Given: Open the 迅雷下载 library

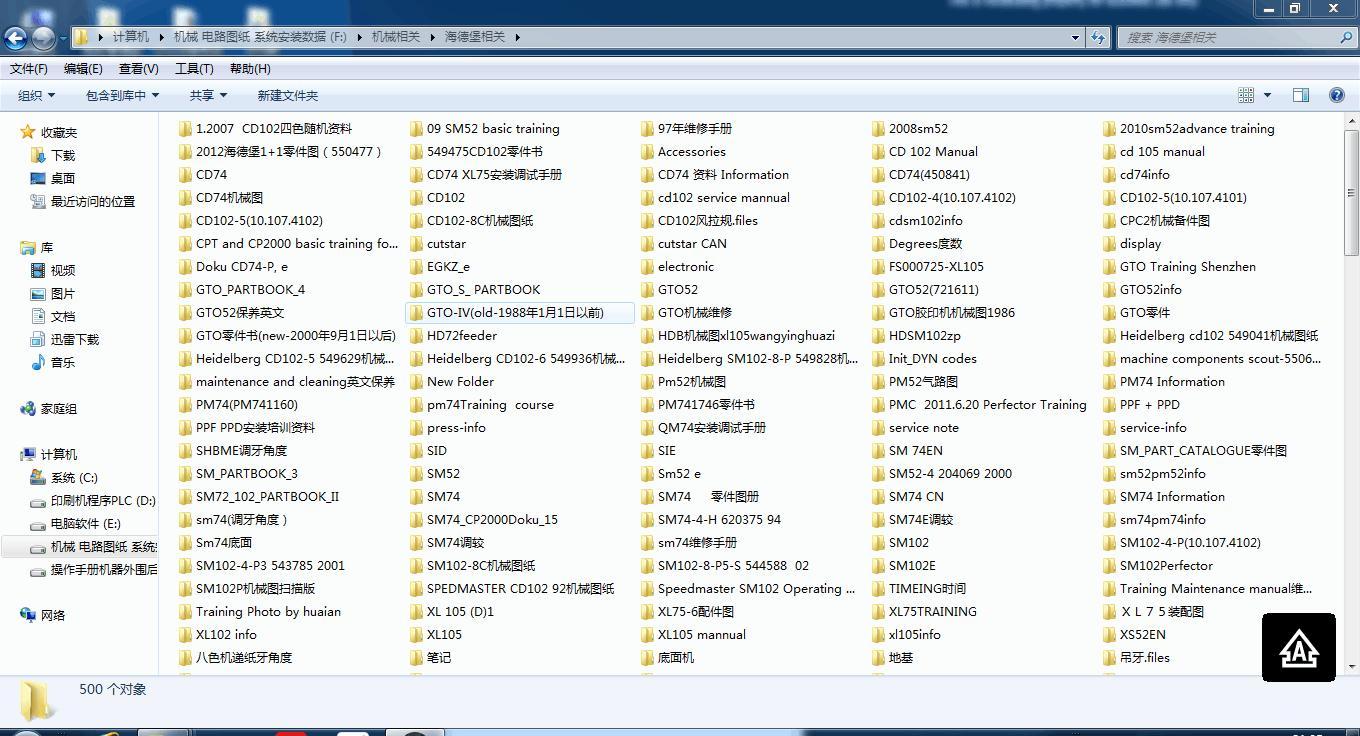Looking at the screenshot, I should tap(64, 339).
